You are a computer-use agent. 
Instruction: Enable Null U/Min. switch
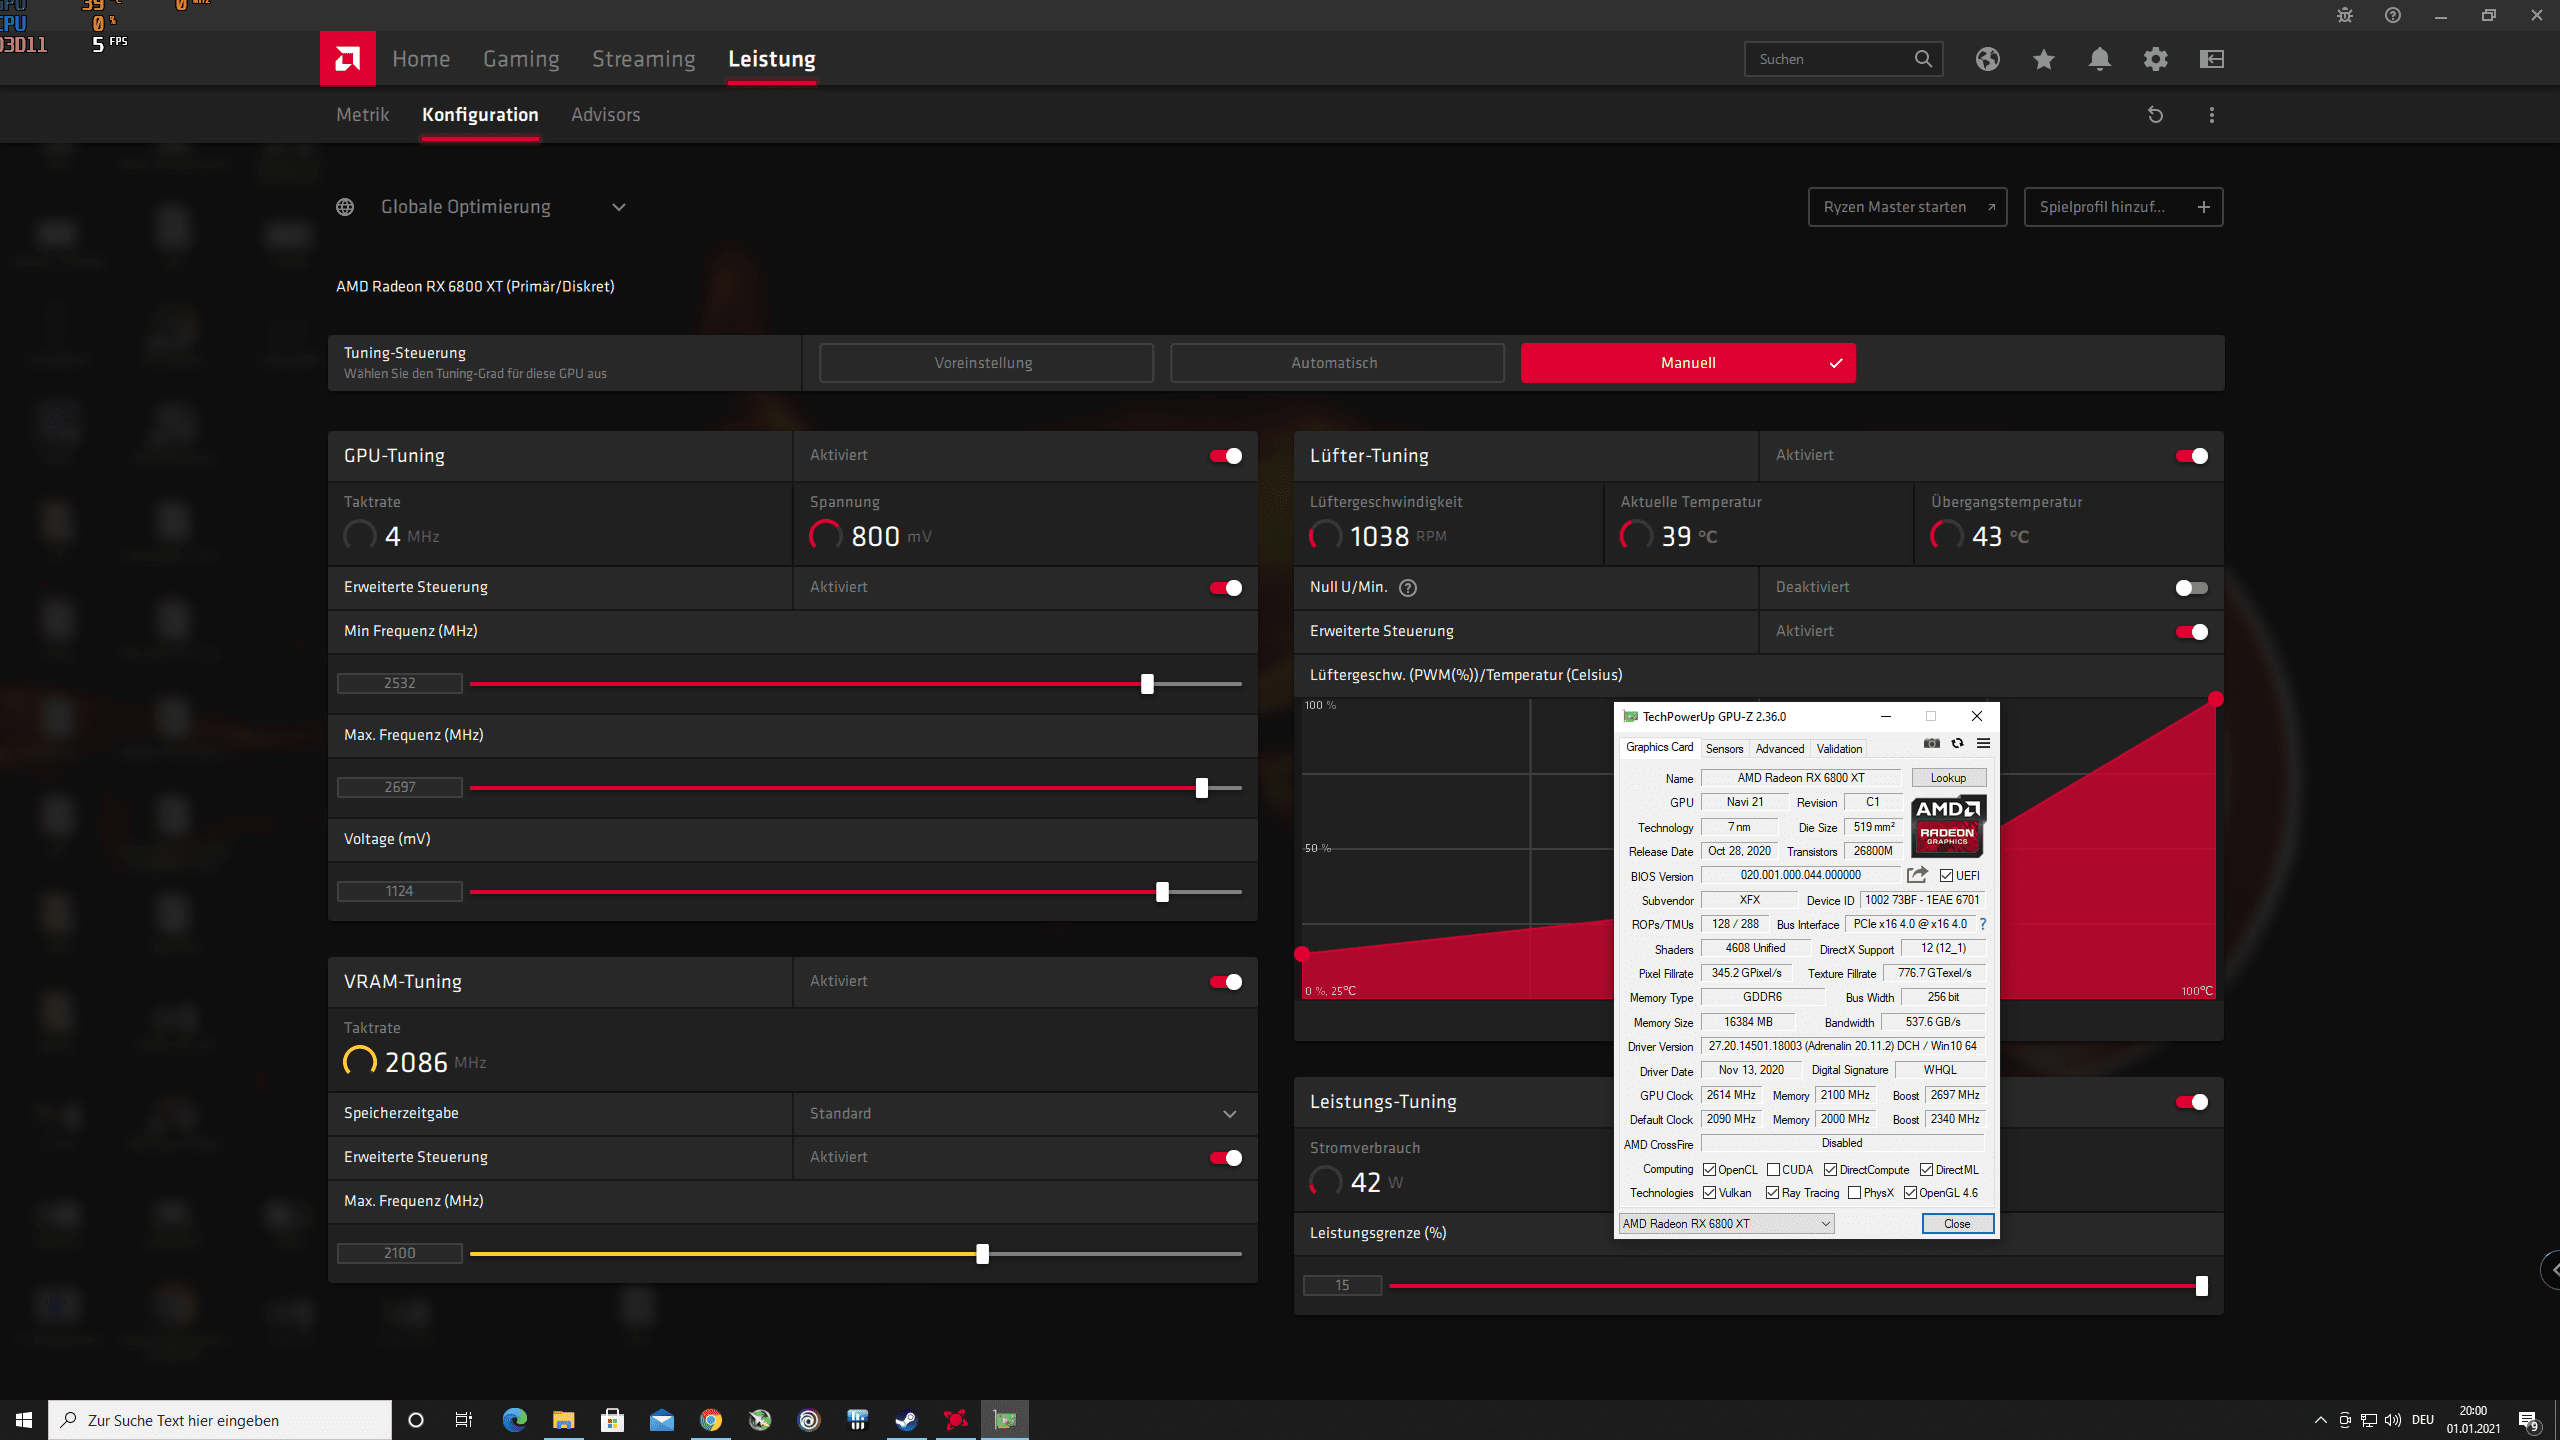point(2191,588)
